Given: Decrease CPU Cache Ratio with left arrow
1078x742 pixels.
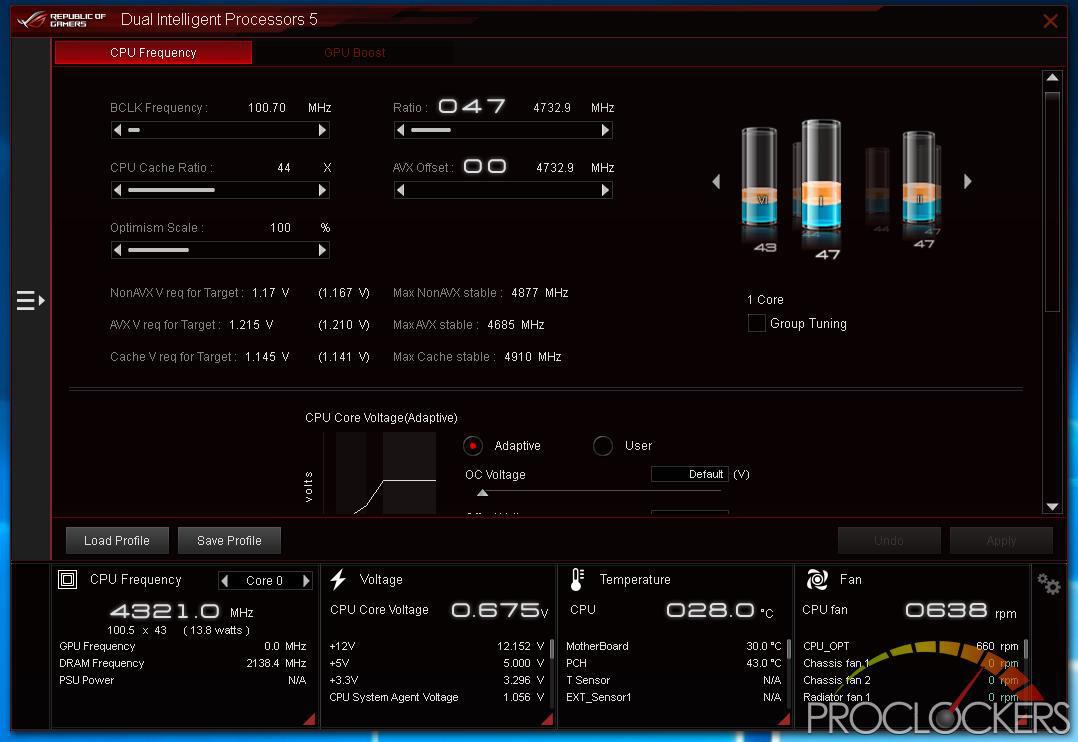Looking at the screenshot, I should [118, 190].
